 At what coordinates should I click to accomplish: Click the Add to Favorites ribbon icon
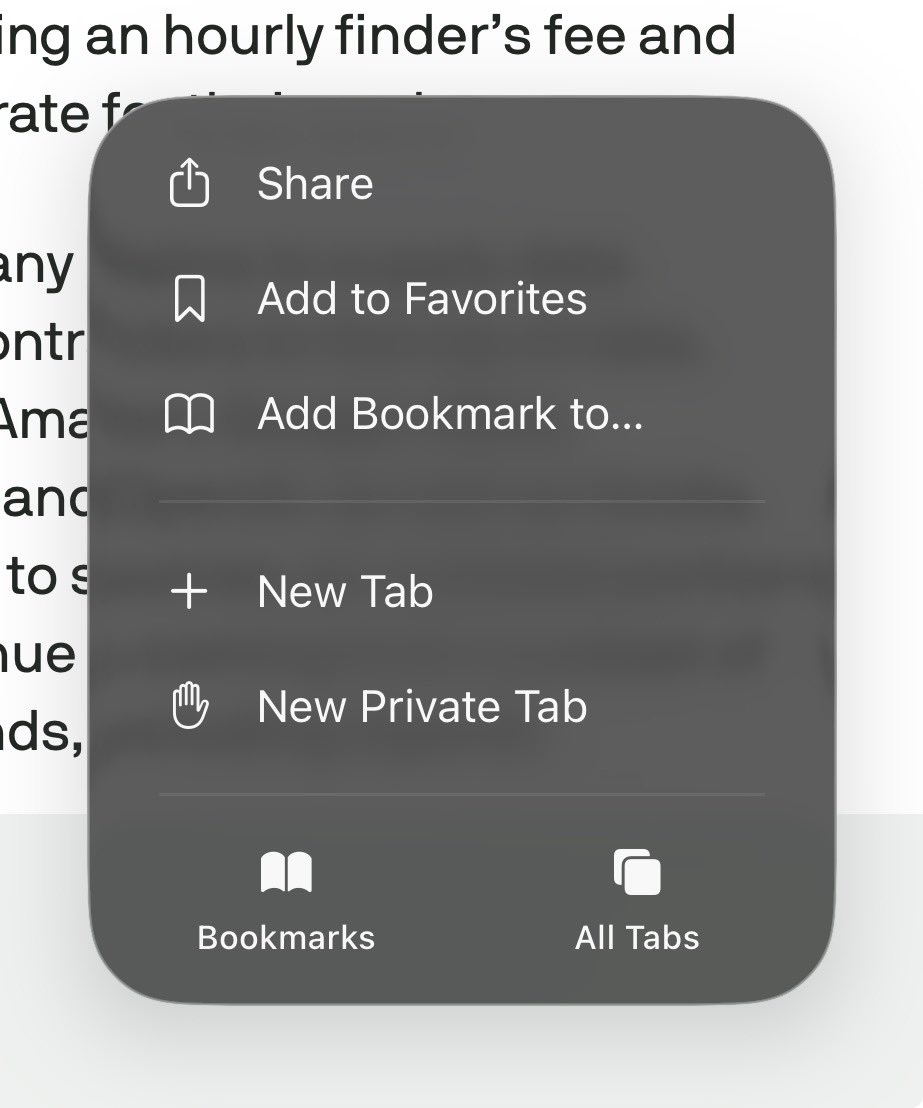[189, 299]
